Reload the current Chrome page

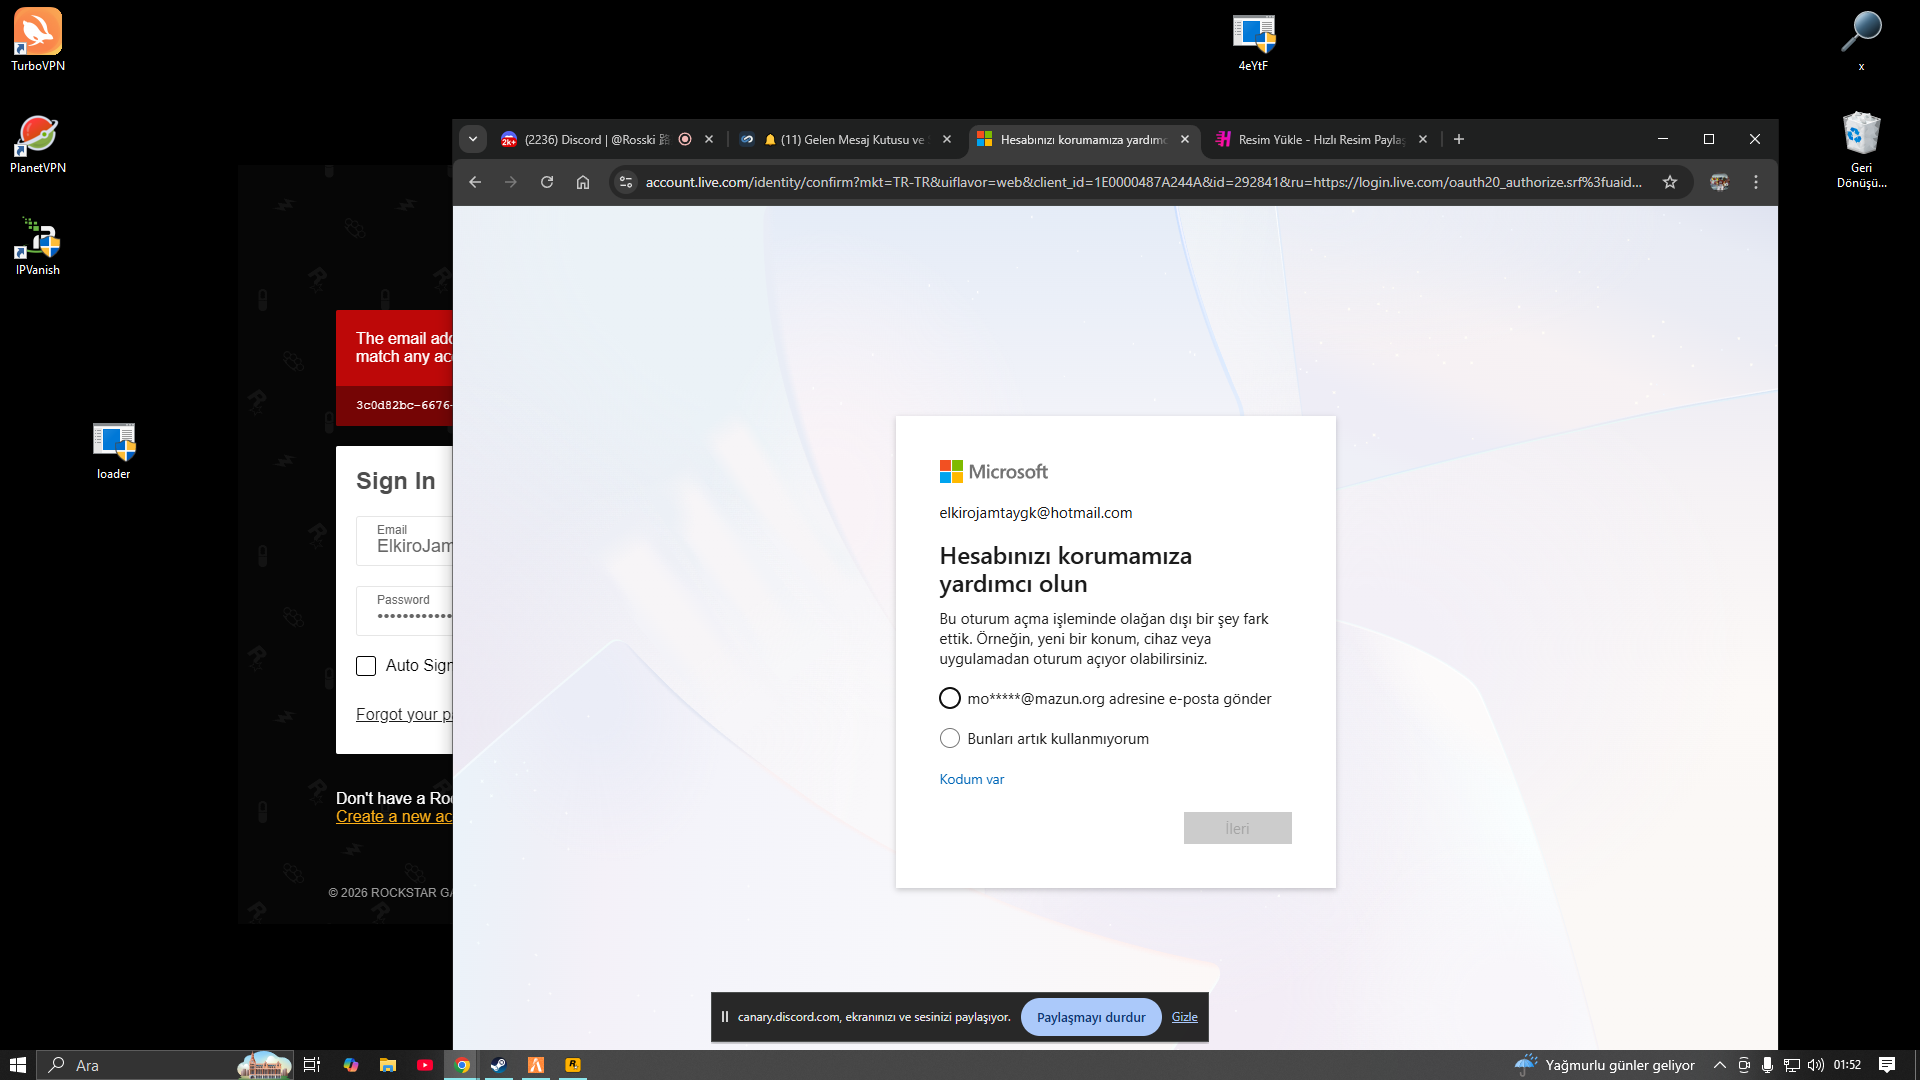pyautogui.click(x=547, y=182)
